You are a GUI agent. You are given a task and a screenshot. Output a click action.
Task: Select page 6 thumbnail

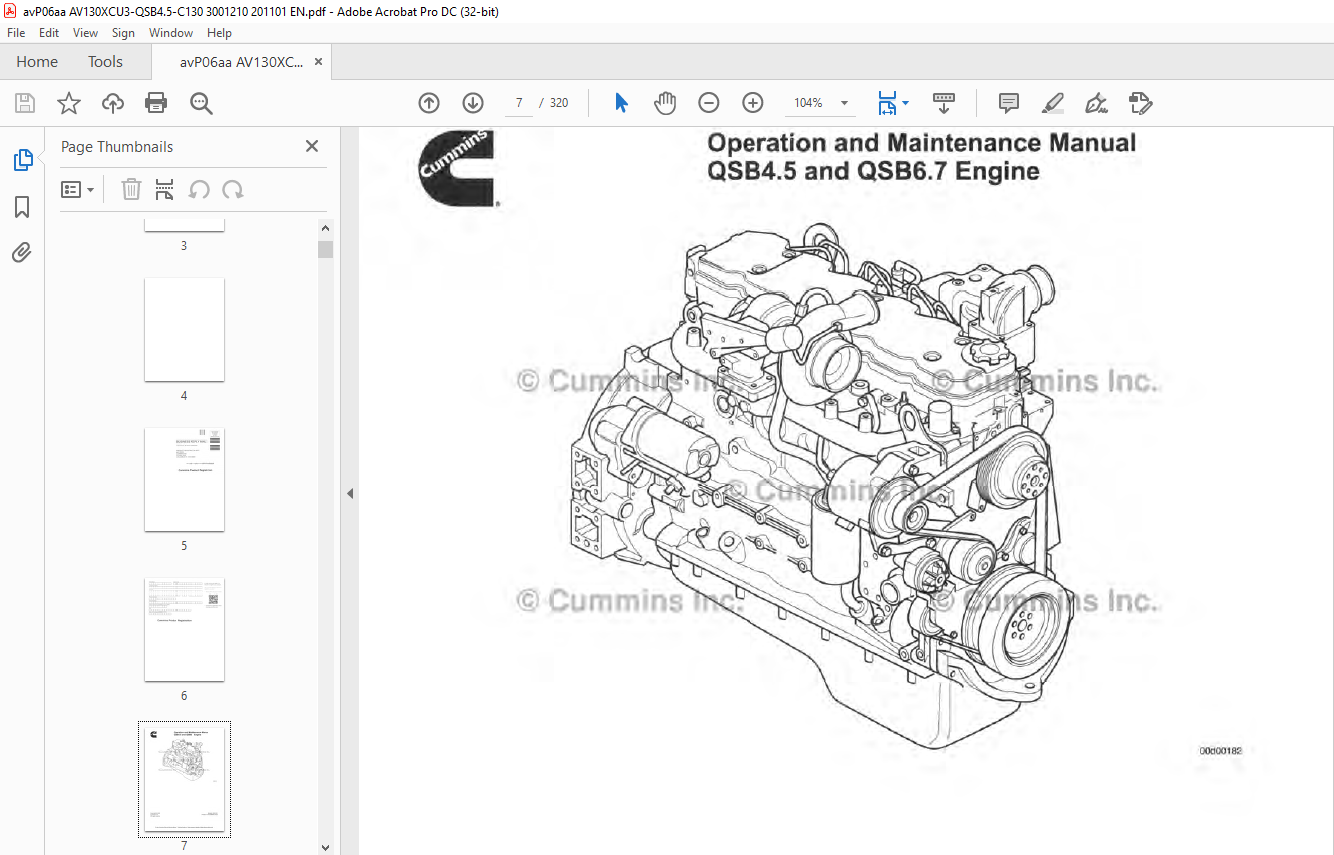click(x=184, y=630)
